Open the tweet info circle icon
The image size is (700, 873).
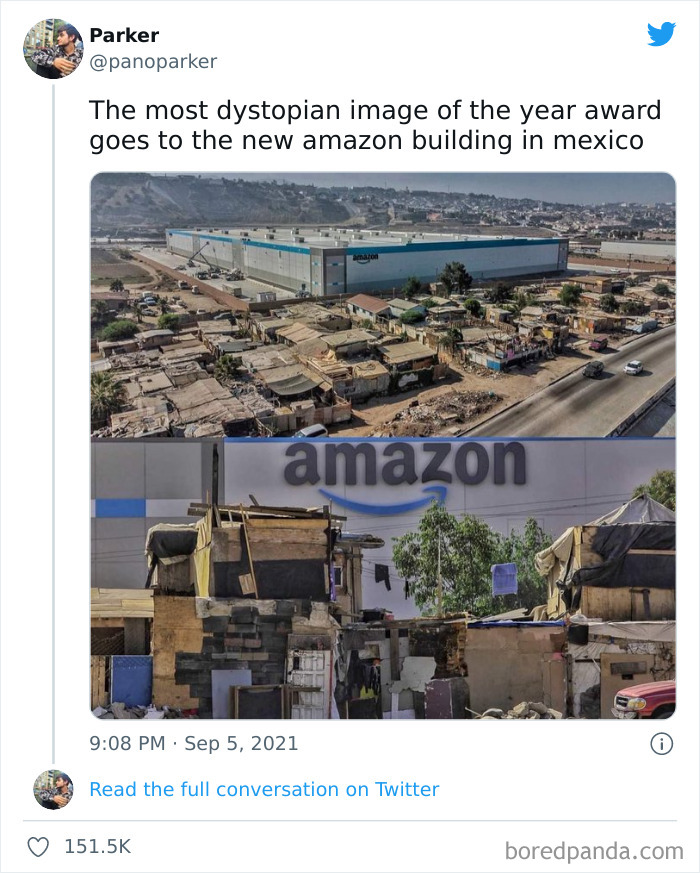tap(662, 744)
